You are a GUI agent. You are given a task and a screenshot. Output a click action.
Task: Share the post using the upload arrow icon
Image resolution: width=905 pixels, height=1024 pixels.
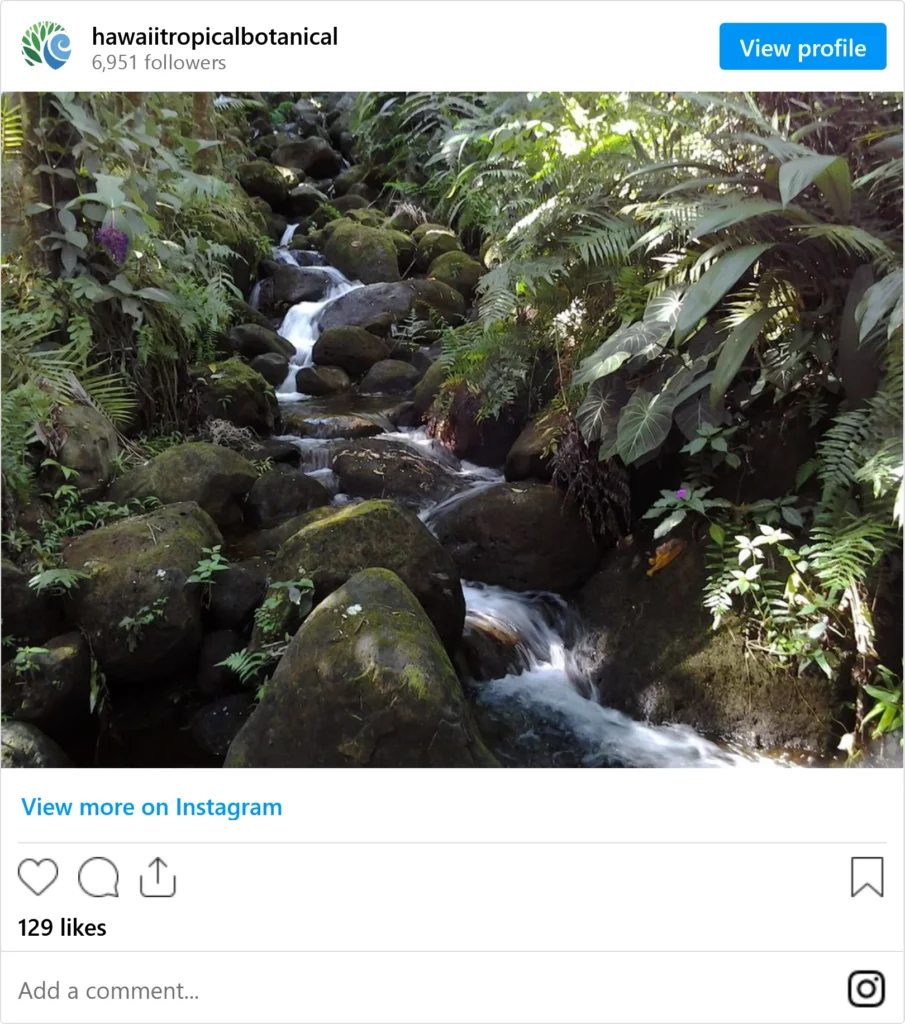[158, 876]
